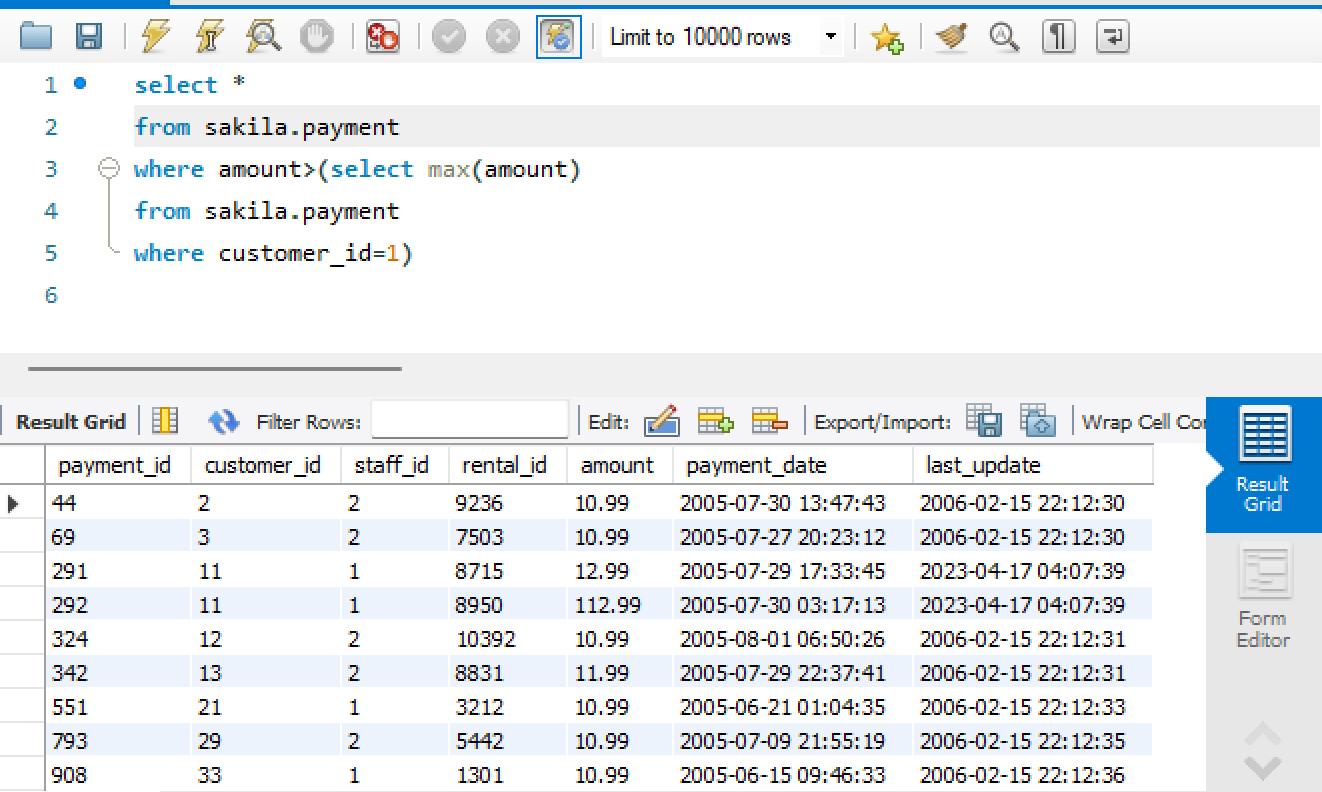This screenshot has width=1322, height=792.
Task: Toggle stop-on-error for script execution
Action: click(x=382, y=36)
